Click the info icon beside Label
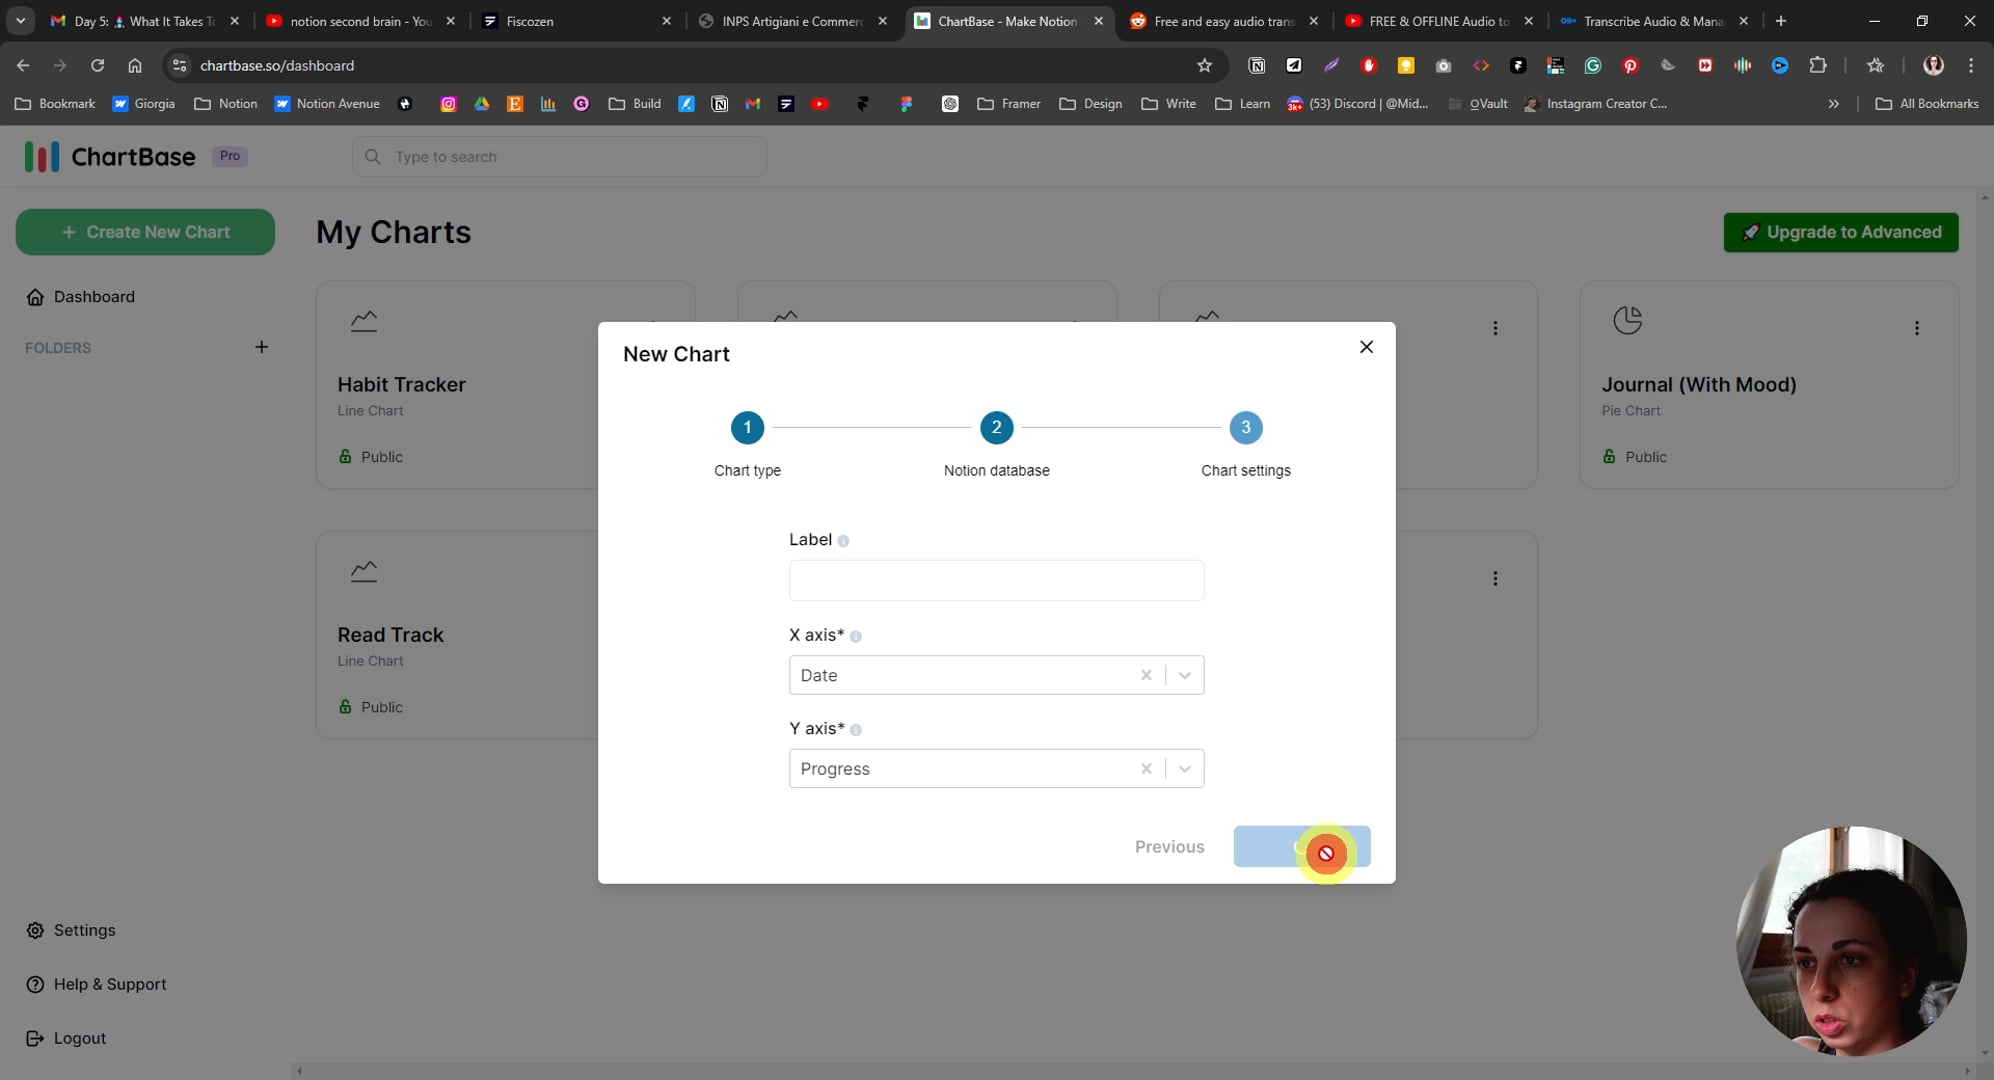 (x=843, y=540)
